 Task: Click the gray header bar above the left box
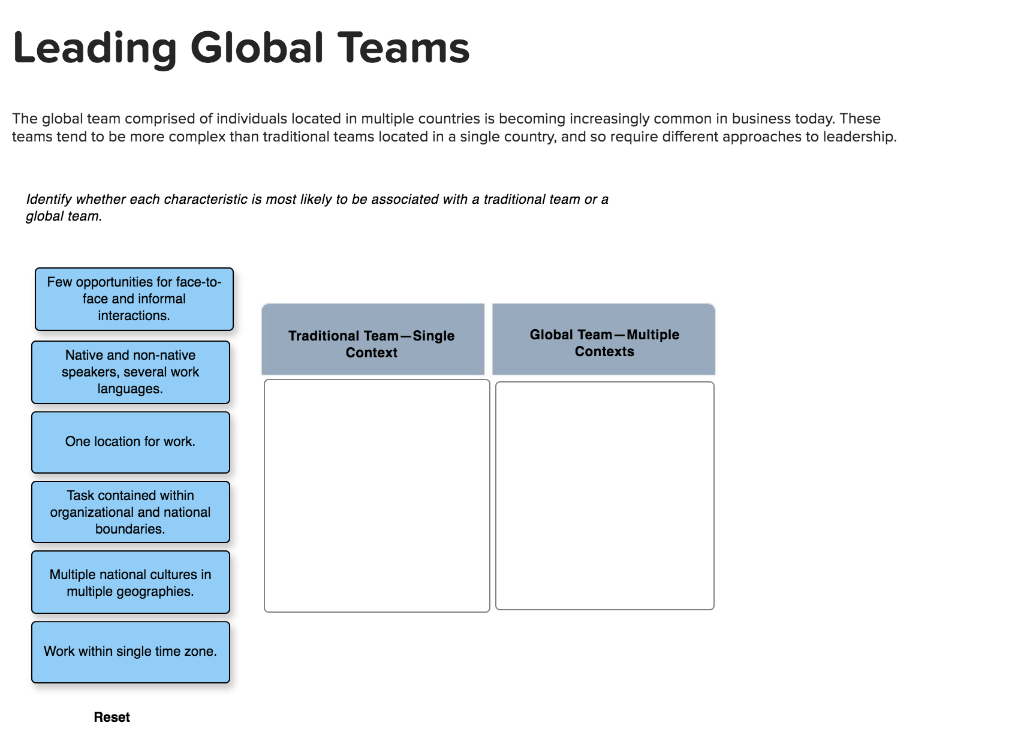(x=373, y=338)
